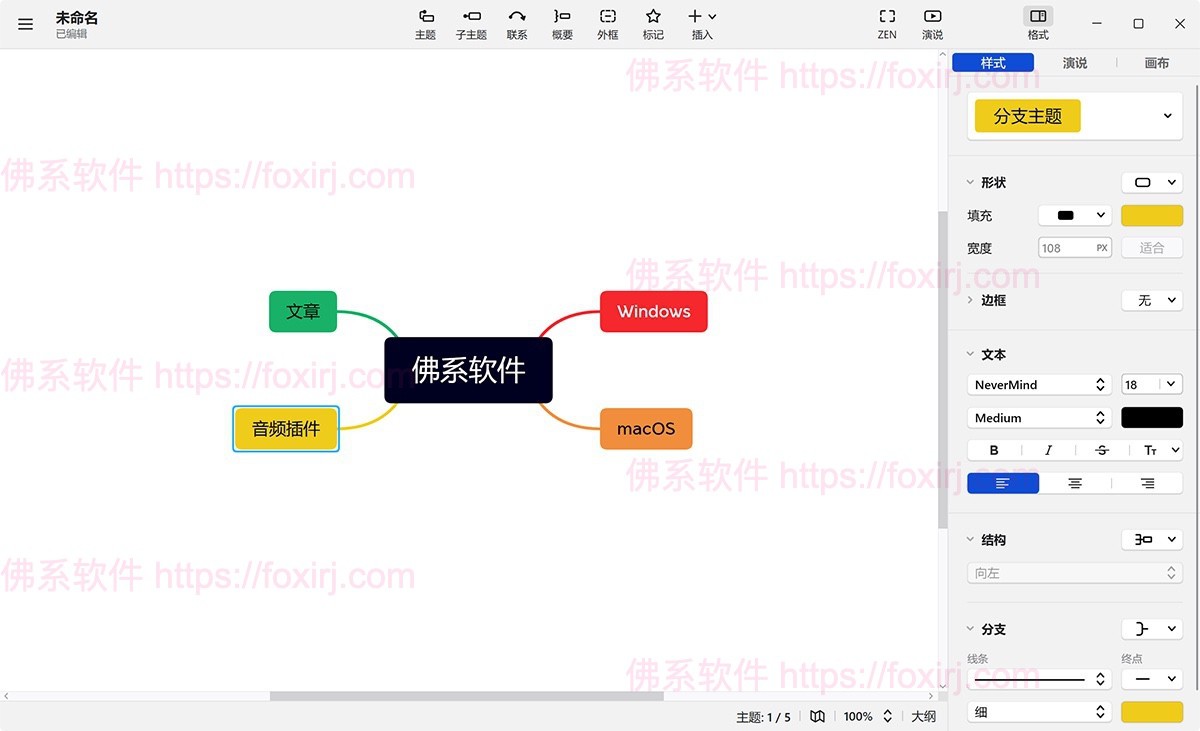Add a boundary using the 外框 icon

pos(607,23)
